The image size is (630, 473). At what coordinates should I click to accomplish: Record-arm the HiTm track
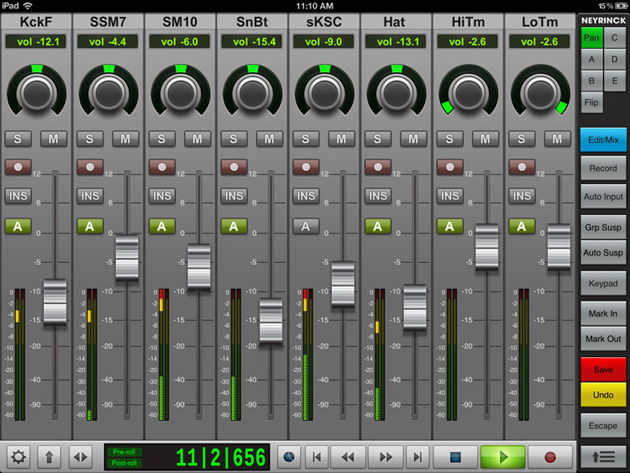(450, 167)
